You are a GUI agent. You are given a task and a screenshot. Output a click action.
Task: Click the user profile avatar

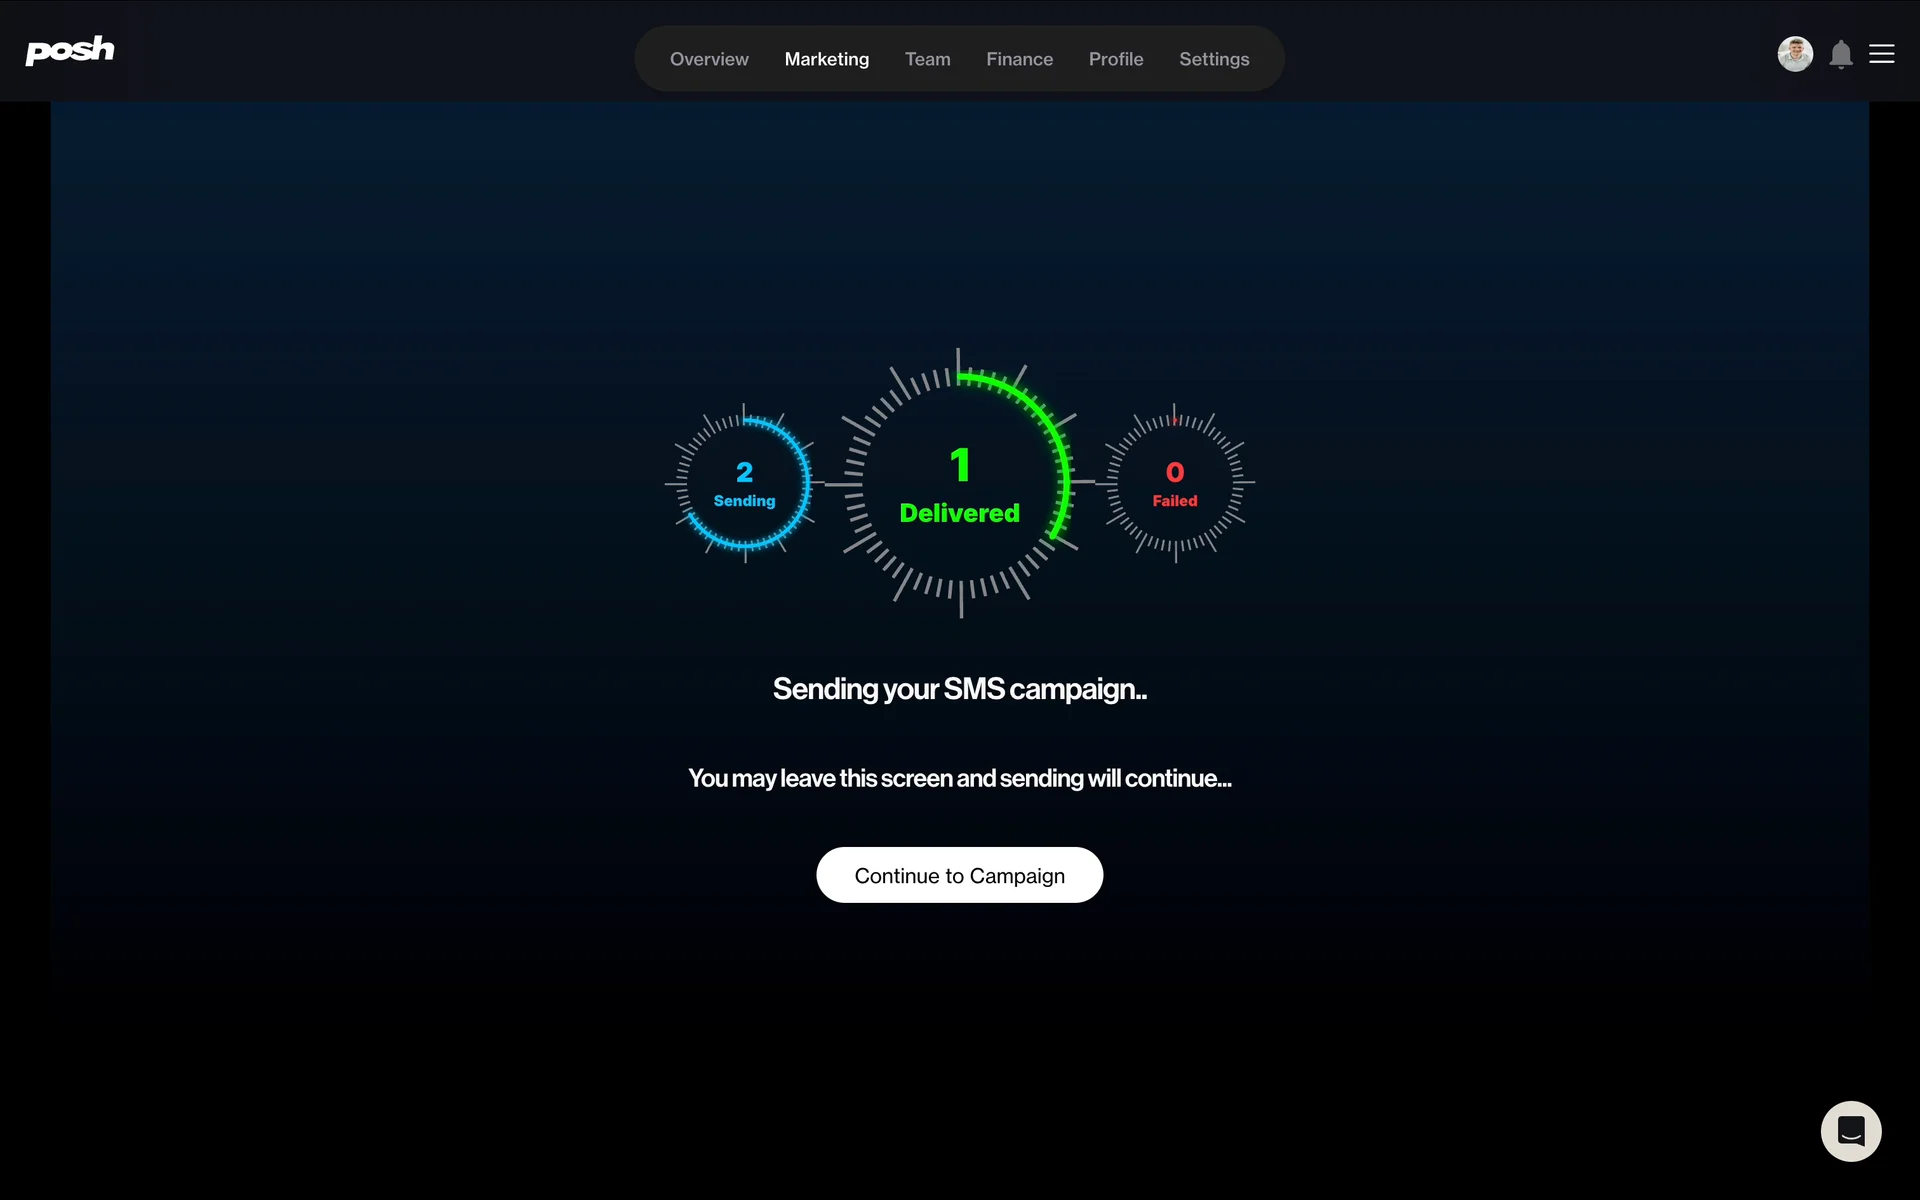click(x=1795, y=54)
